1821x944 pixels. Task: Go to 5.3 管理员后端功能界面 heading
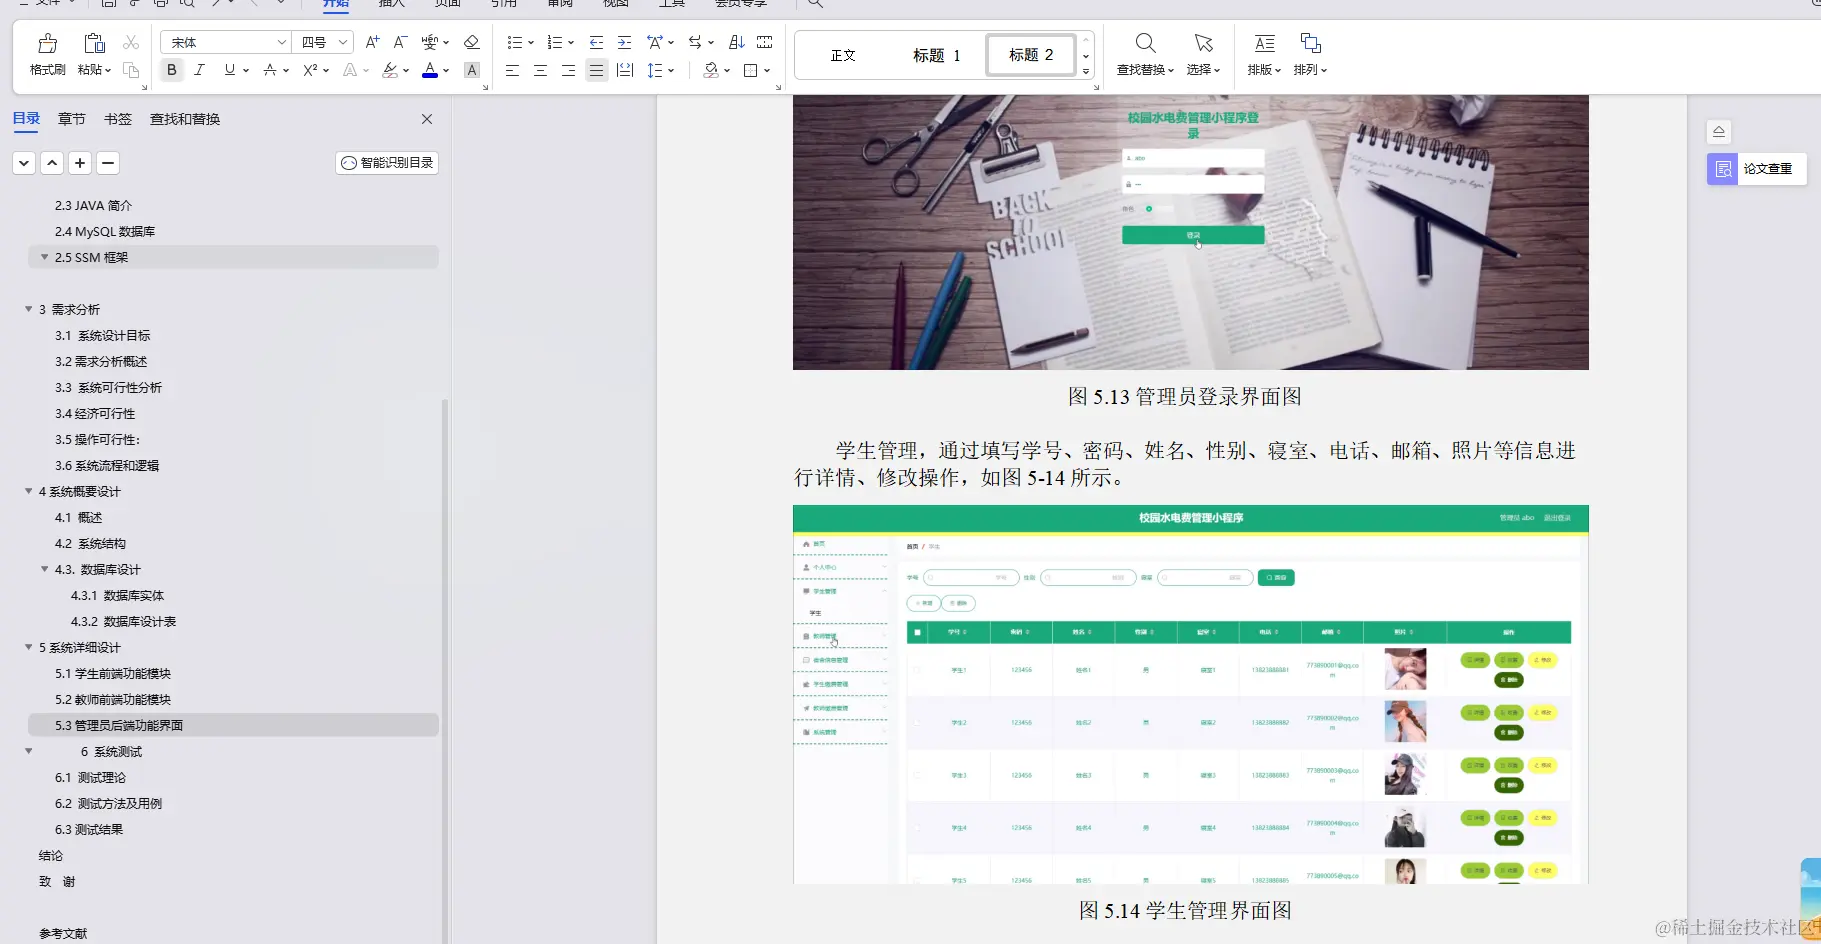pos(233,725)
